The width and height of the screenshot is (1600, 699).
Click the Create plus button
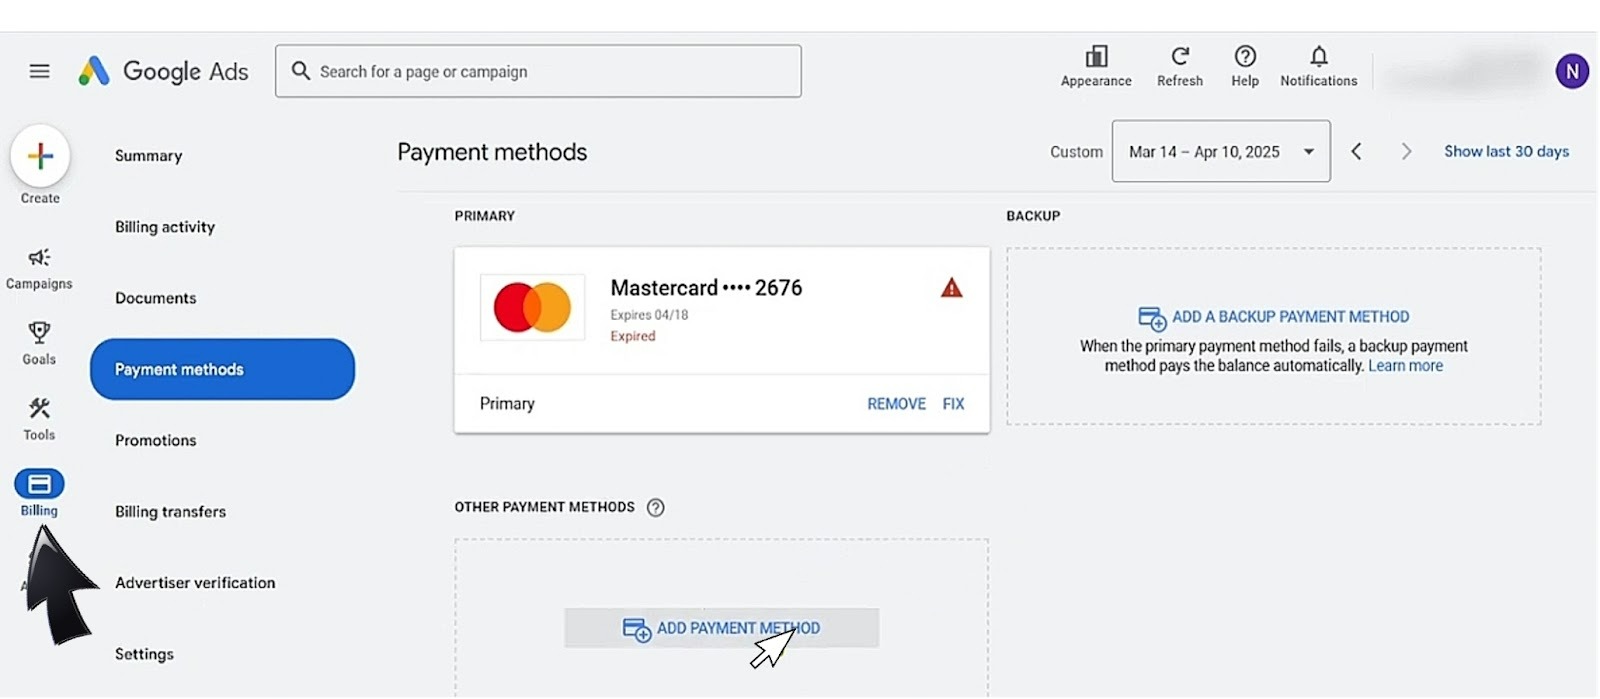tap(40, 156)
